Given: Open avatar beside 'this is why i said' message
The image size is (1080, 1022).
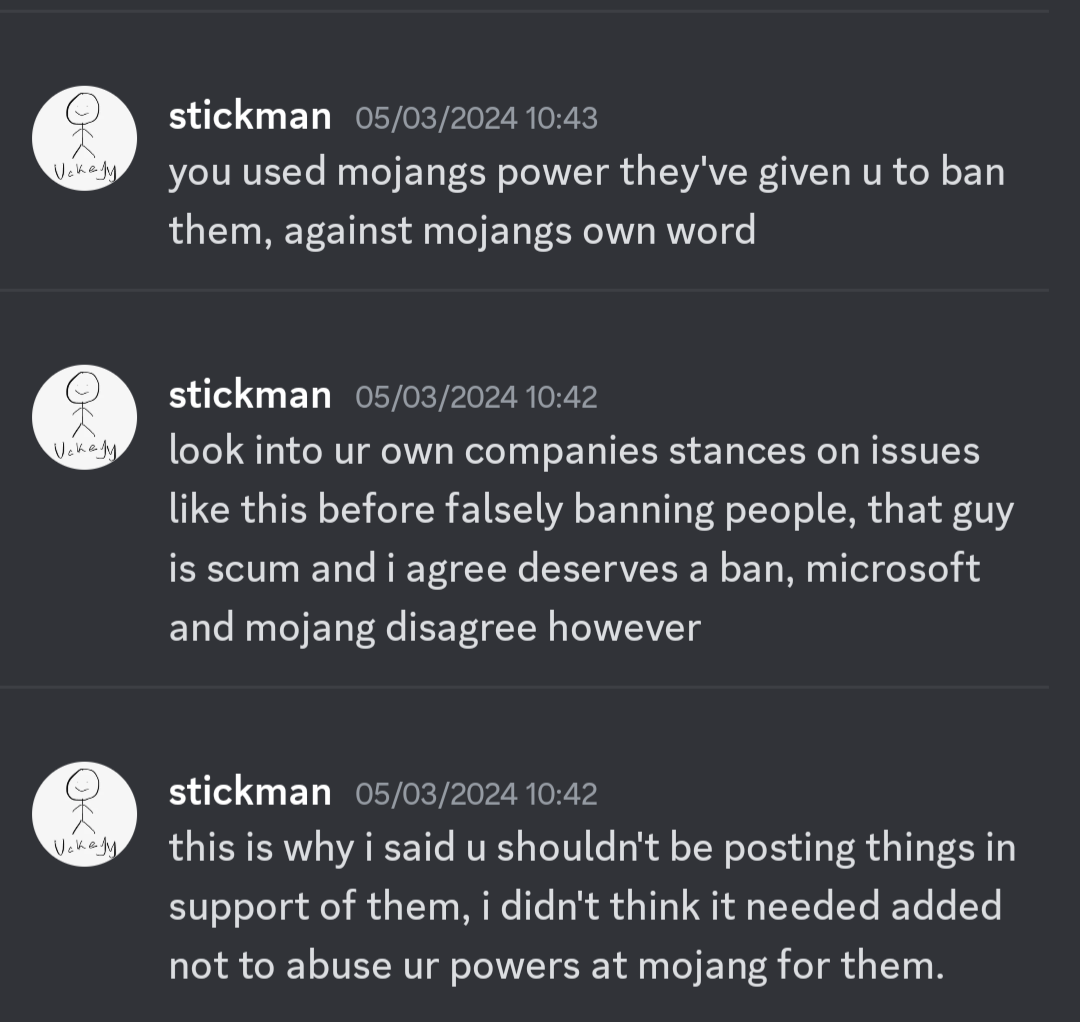Looking at the screenshot, I should coord(84,814).
